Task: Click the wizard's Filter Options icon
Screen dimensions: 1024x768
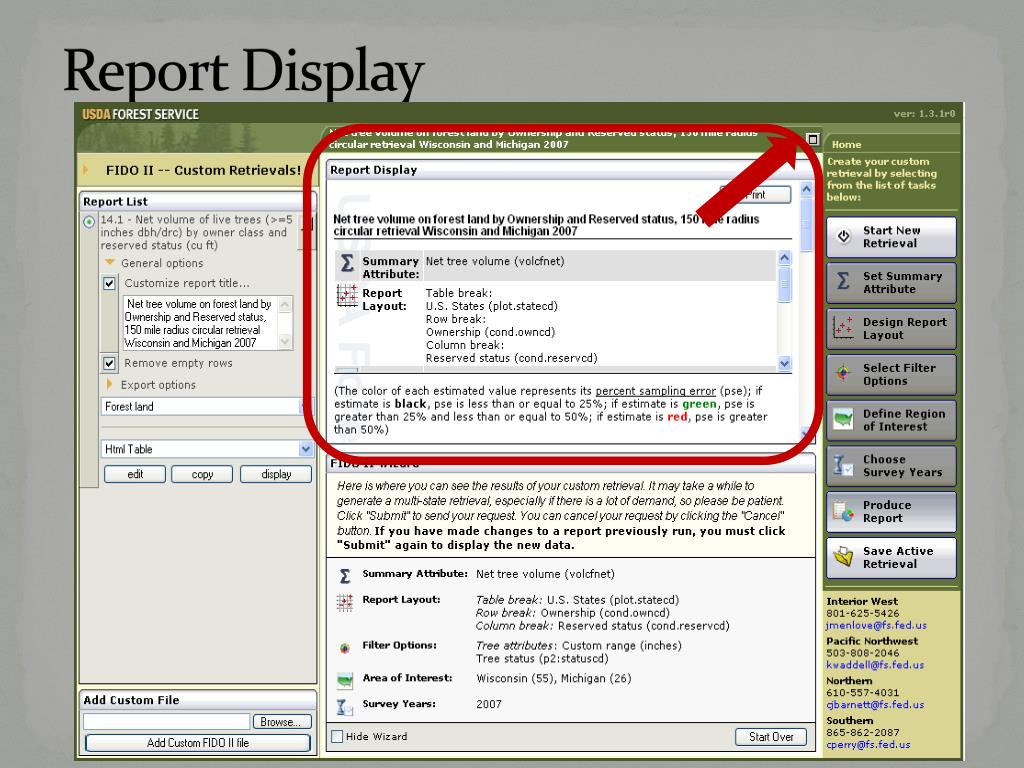Action: click(345, 648)
